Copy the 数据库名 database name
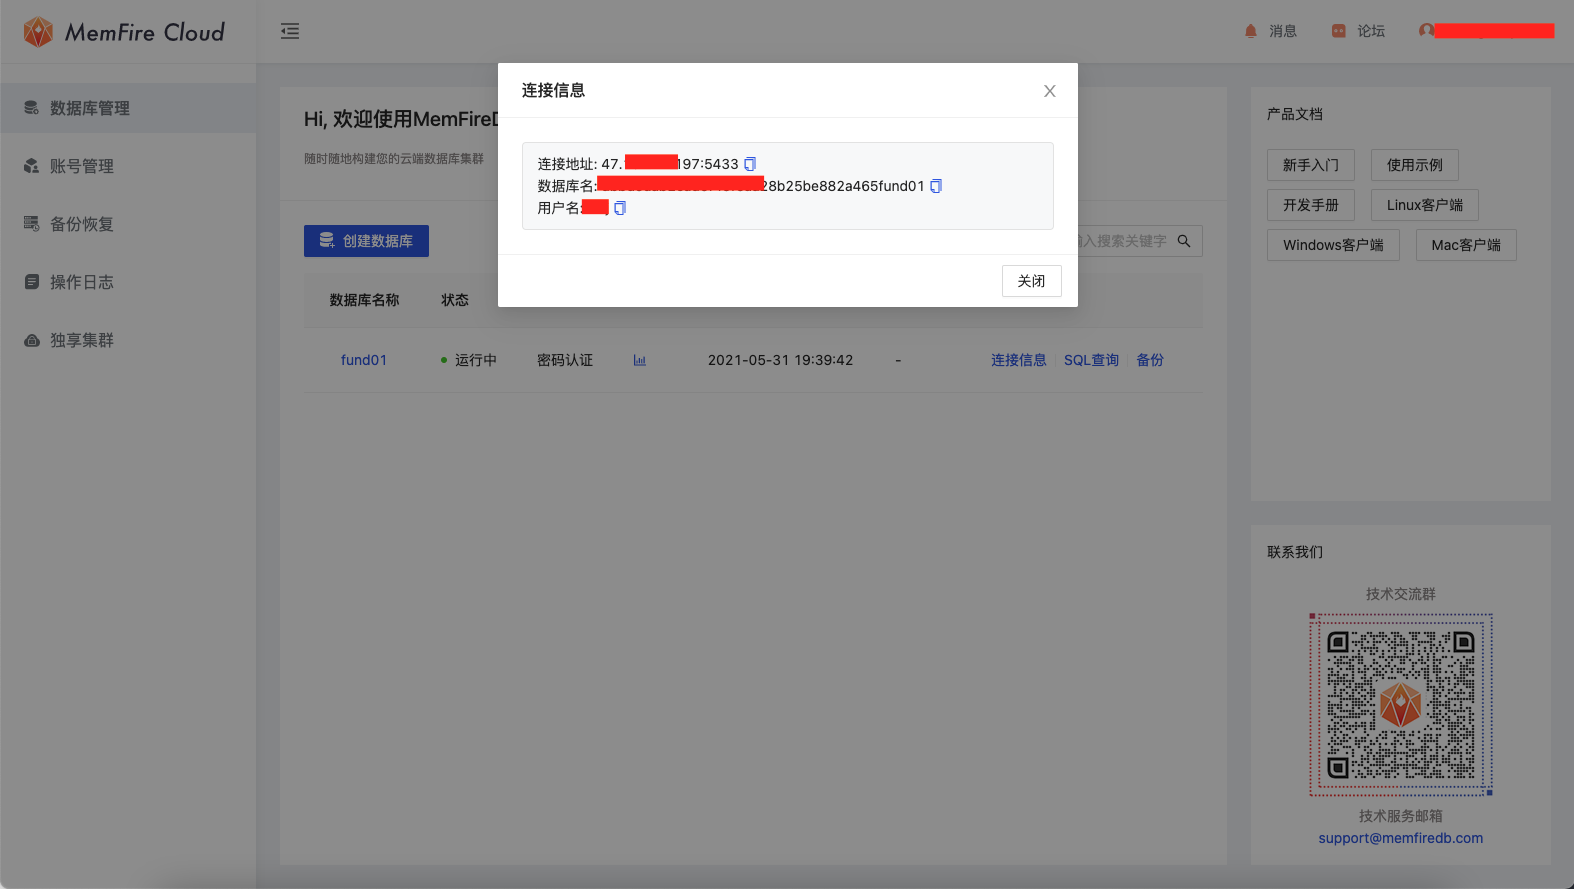This screenshot has height=889, width=1574. point(936,186)
